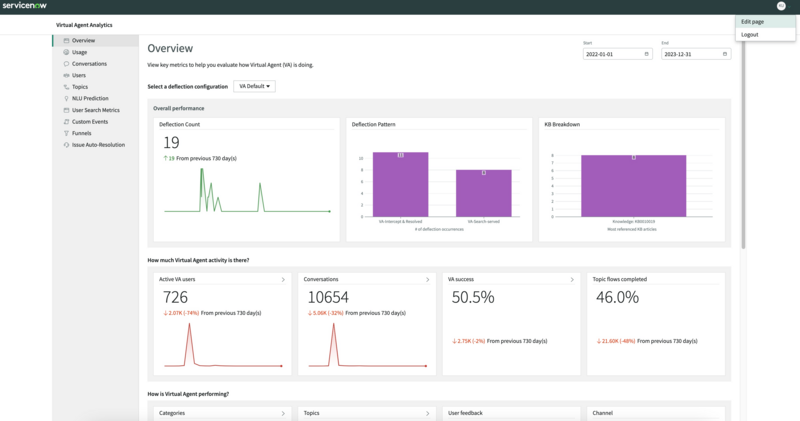800x421 pixels.
Task: Expand Categories card chevron
Action: click(283, 413)
